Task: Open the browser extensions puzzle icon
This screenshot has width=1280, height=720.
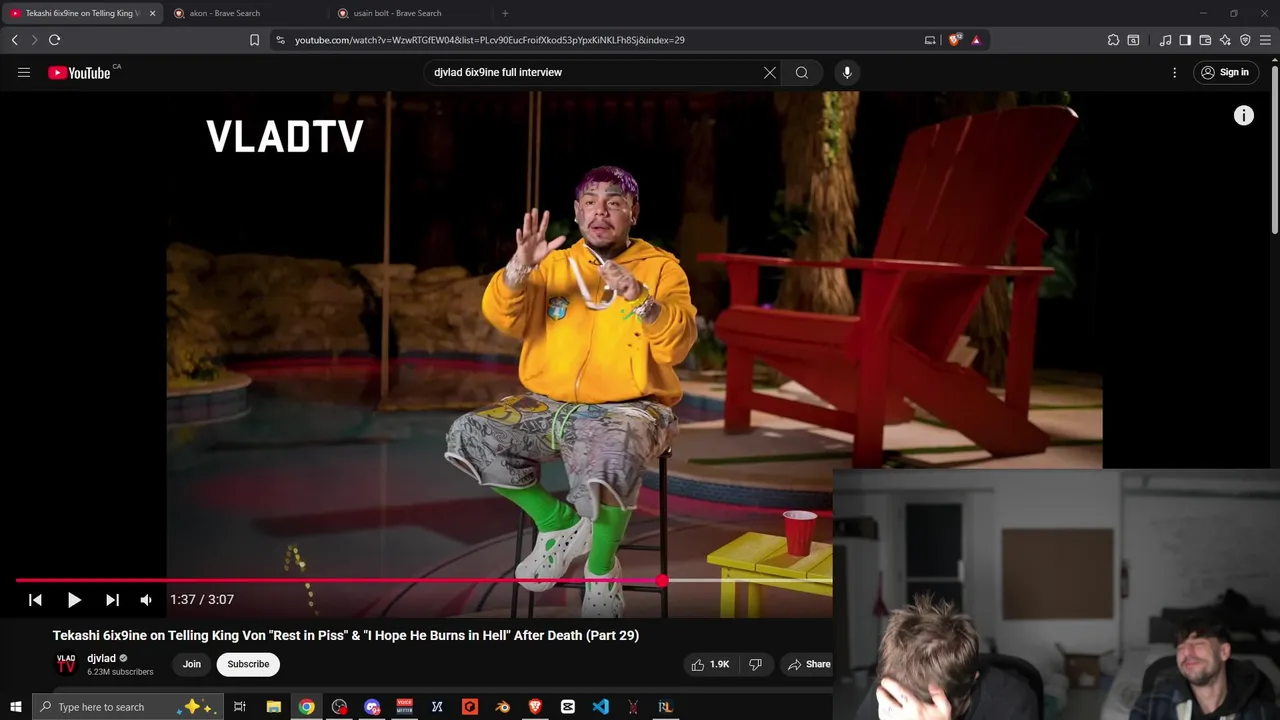Action: 1113,40
